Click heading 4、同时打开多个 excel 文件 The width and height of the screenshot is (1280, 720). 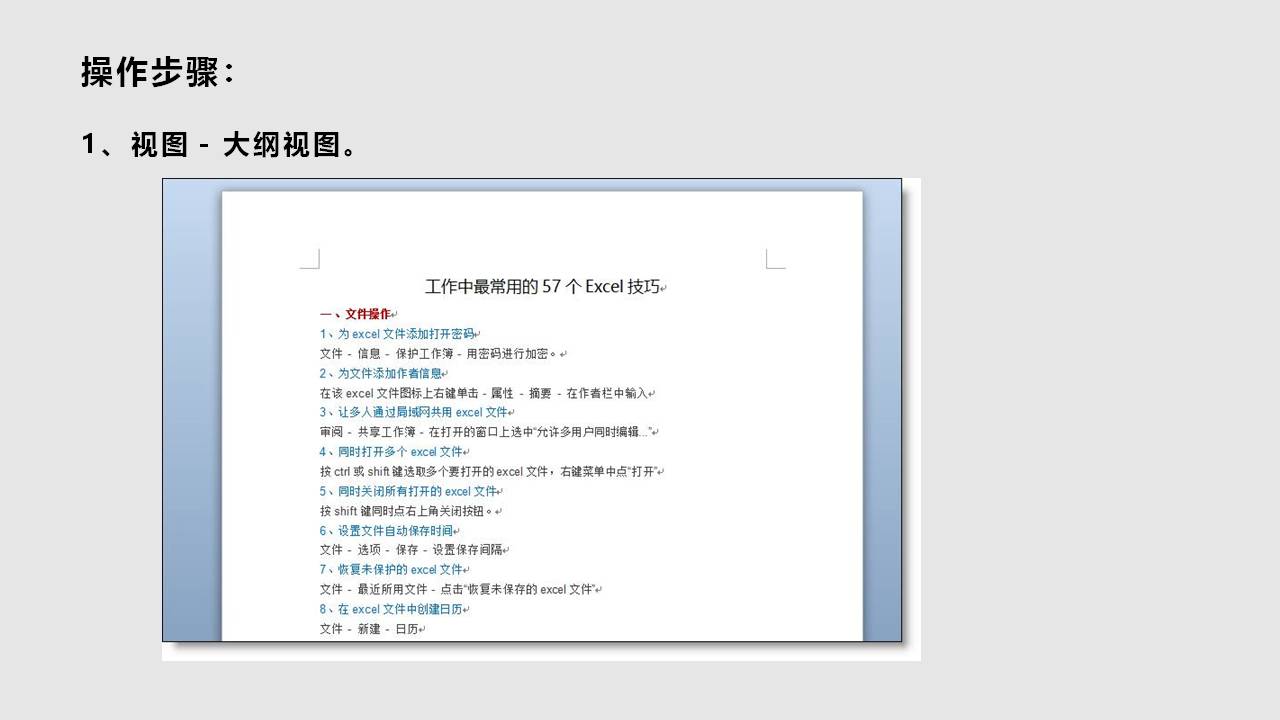tap(392, 452)
